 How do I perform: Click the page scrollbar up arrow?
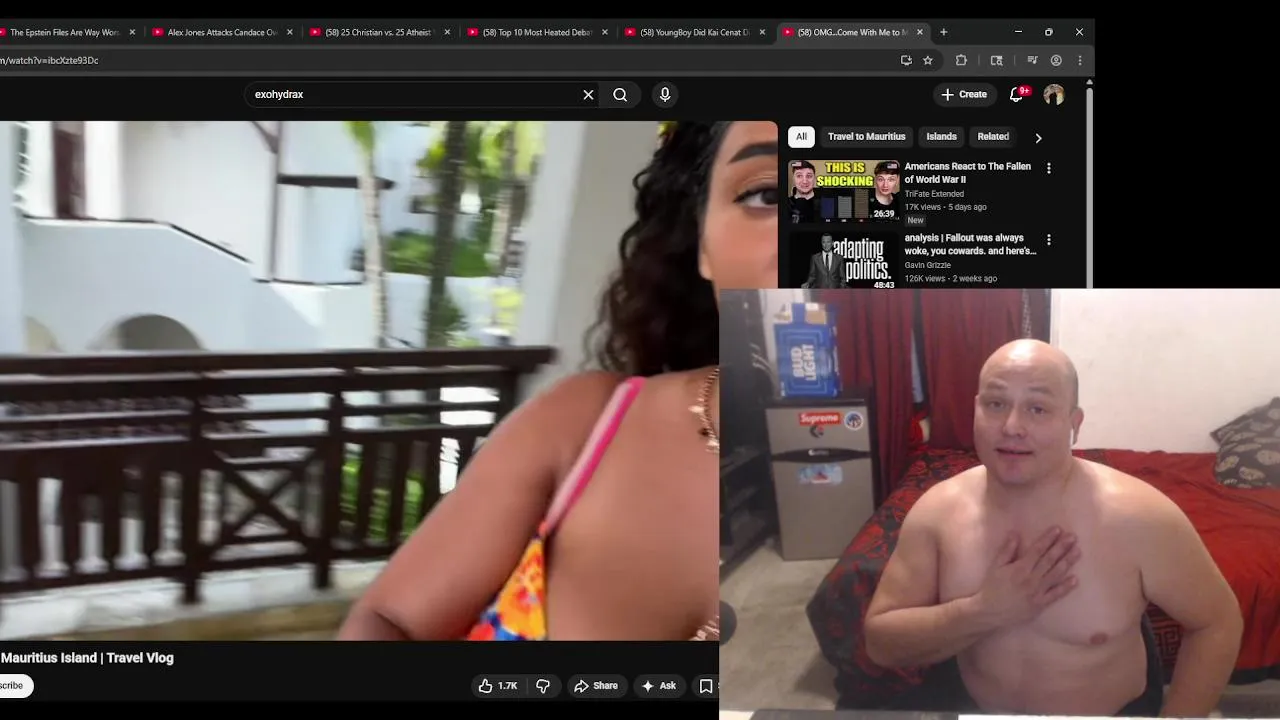(1089, 82)
